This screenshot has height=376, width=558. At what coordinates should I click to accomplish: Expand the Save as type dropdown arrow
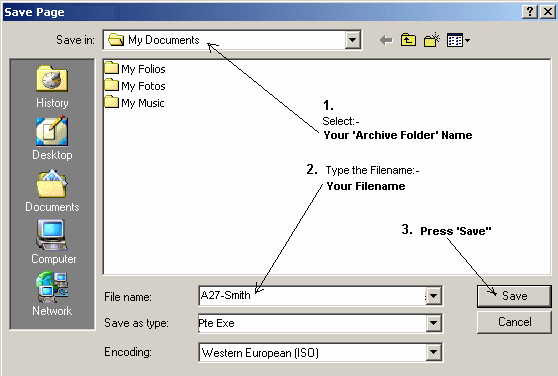433,323
